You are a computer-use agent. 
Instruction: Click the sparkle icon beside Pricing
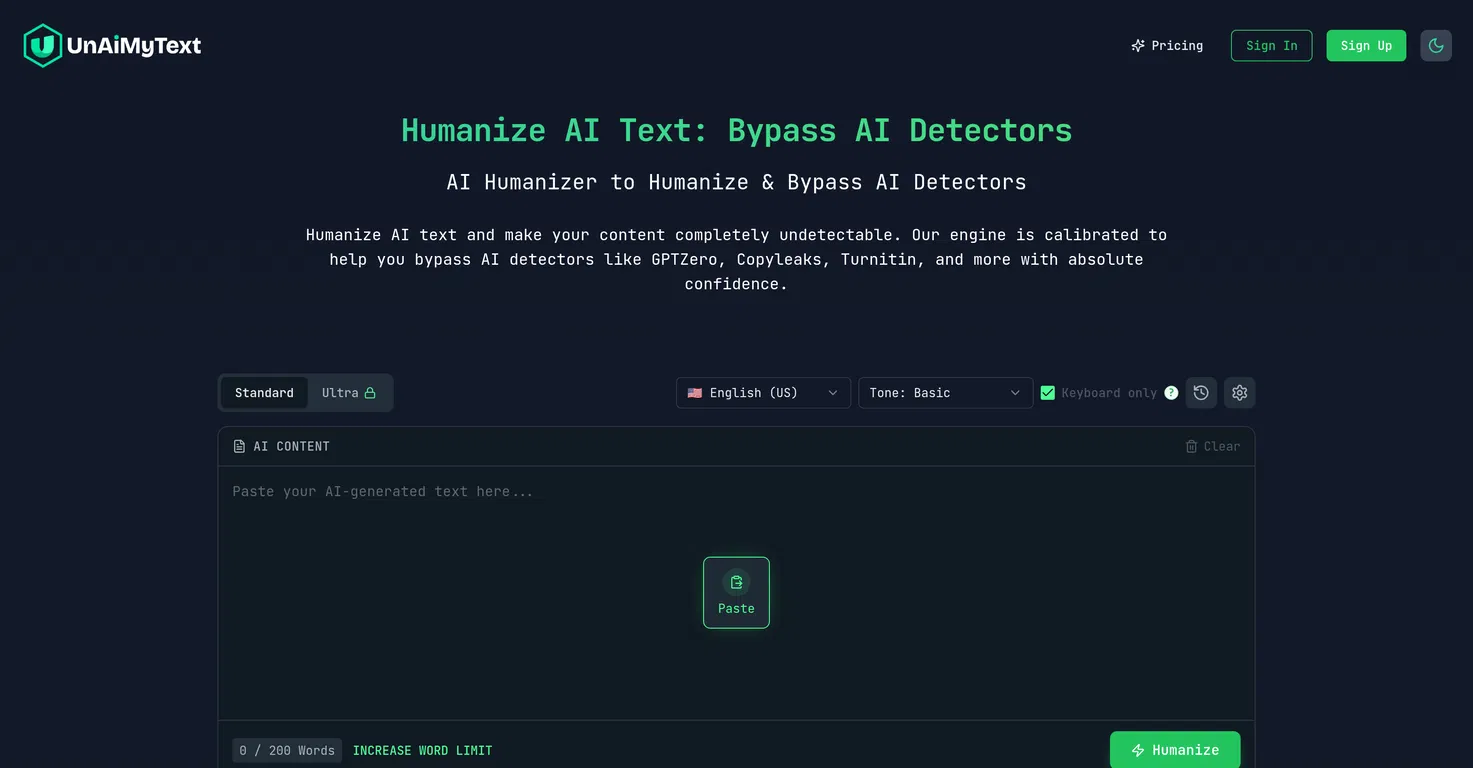pos(1138,46)
